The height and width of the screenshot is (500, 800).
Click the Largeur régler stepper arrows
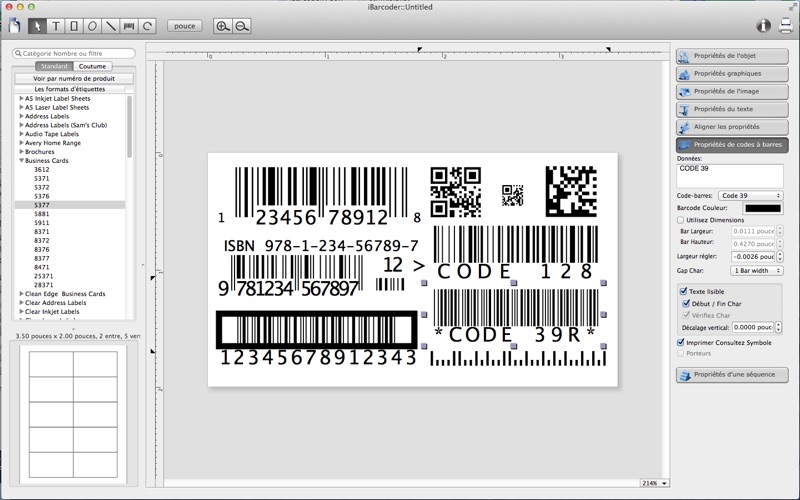(x=779, y=257)
